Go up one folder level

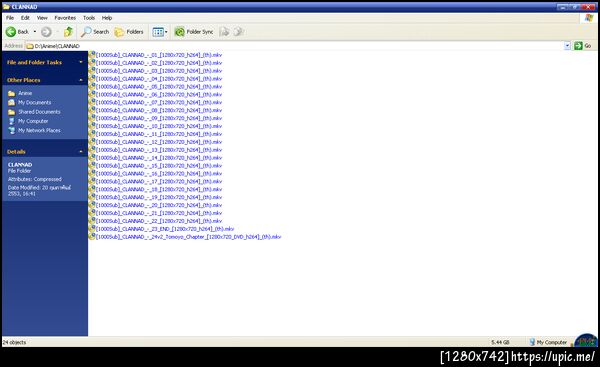point(68,32)
